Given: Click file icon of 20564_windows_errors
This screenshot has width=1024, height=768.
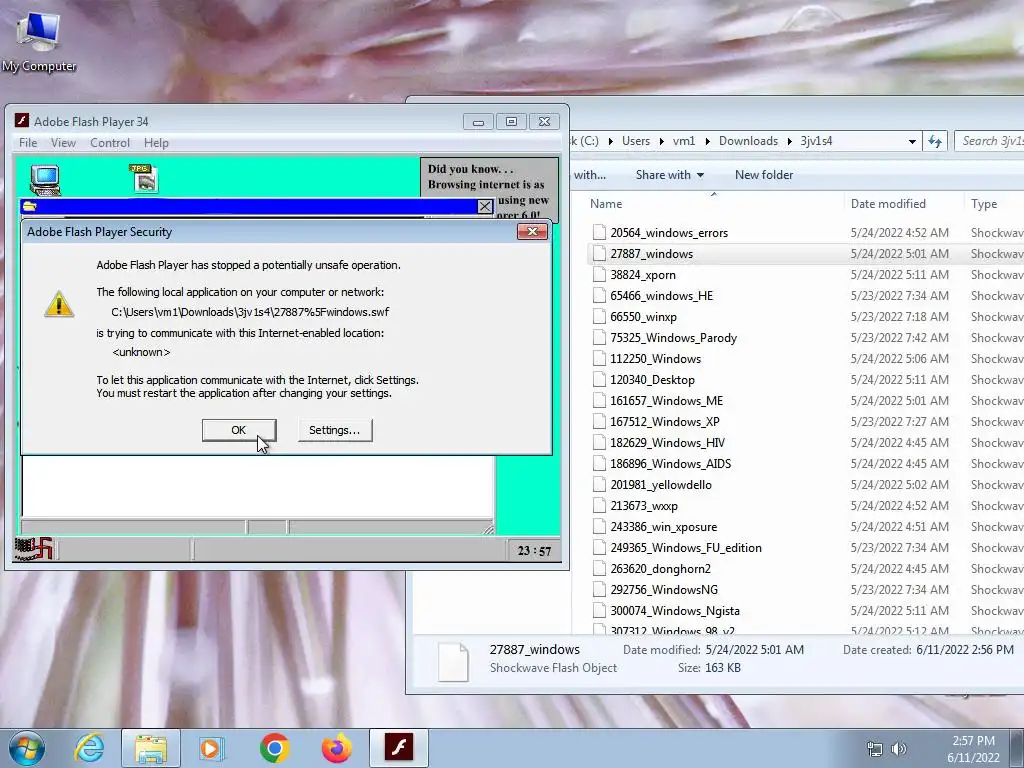Looking at the screenshot, I should click(599, 232).
